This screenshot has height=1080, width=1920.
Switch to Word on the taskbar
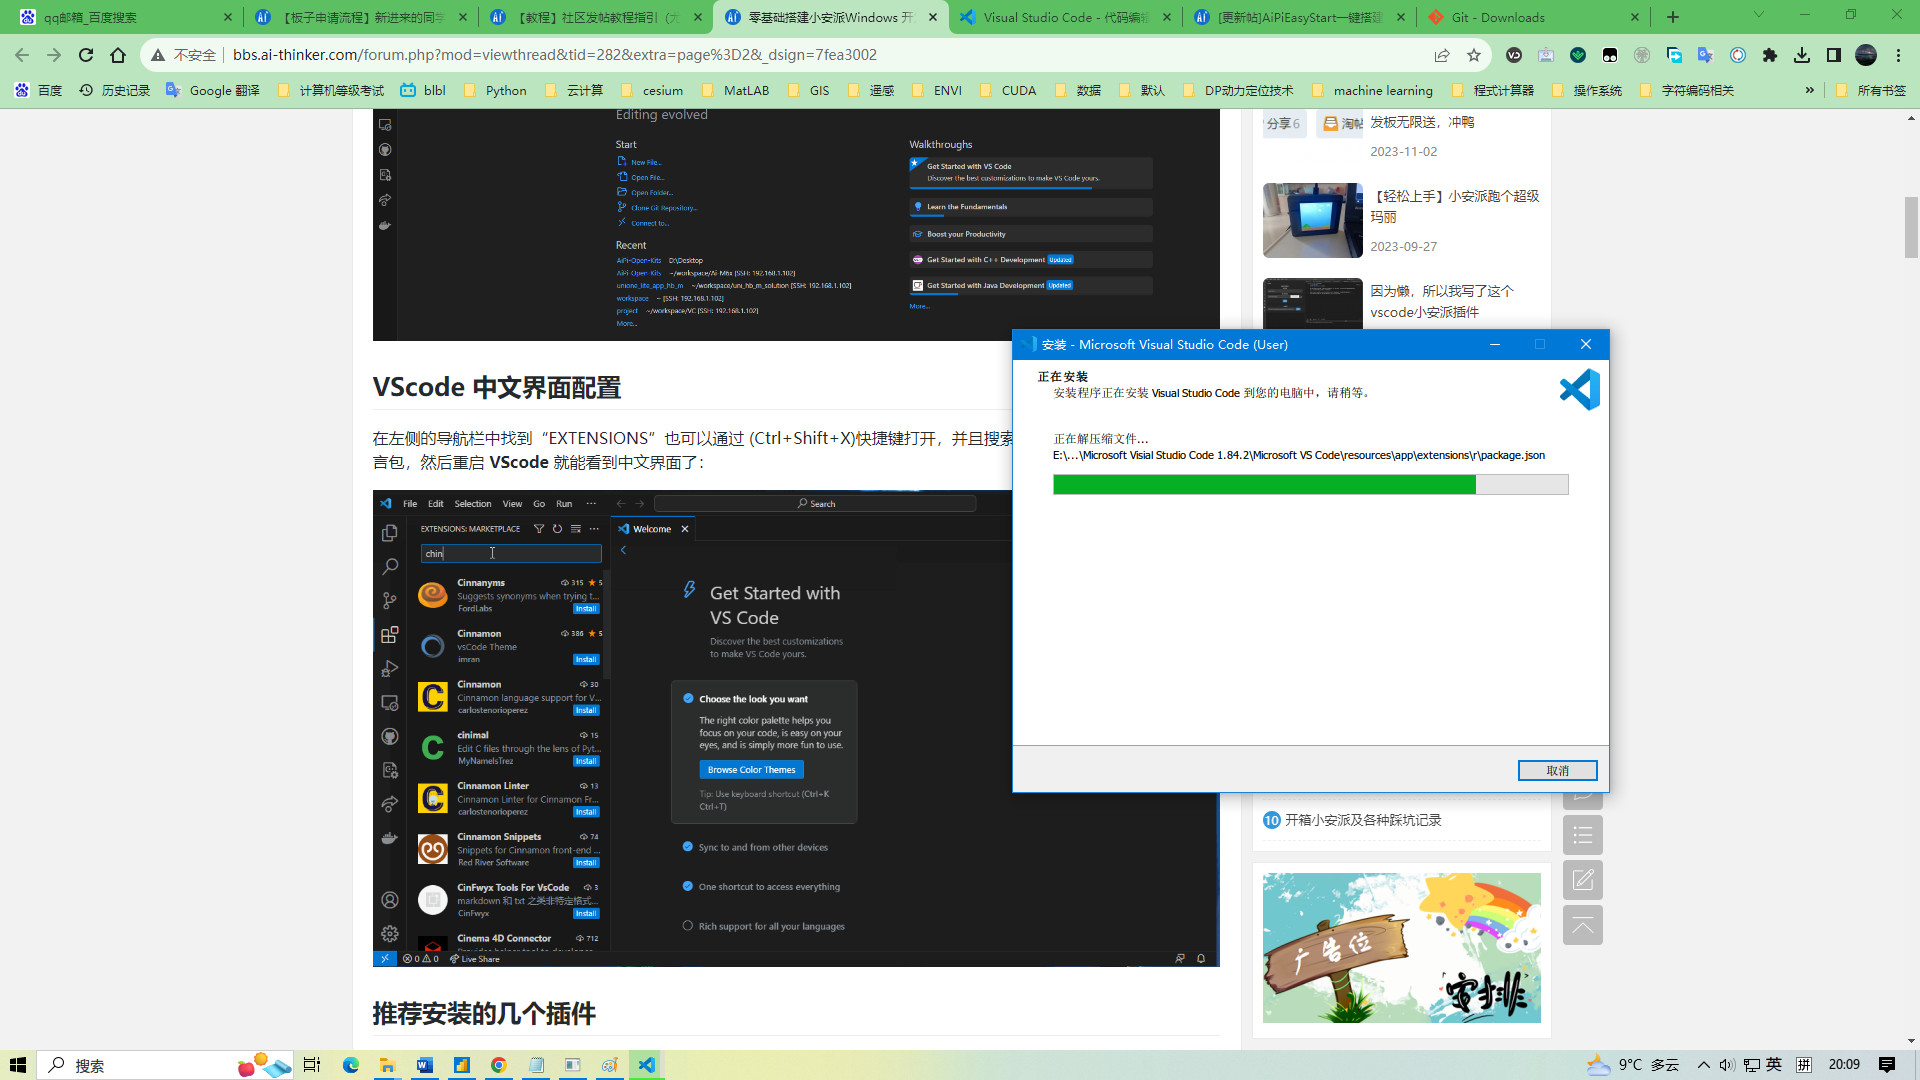click(x=424, y=1065)
